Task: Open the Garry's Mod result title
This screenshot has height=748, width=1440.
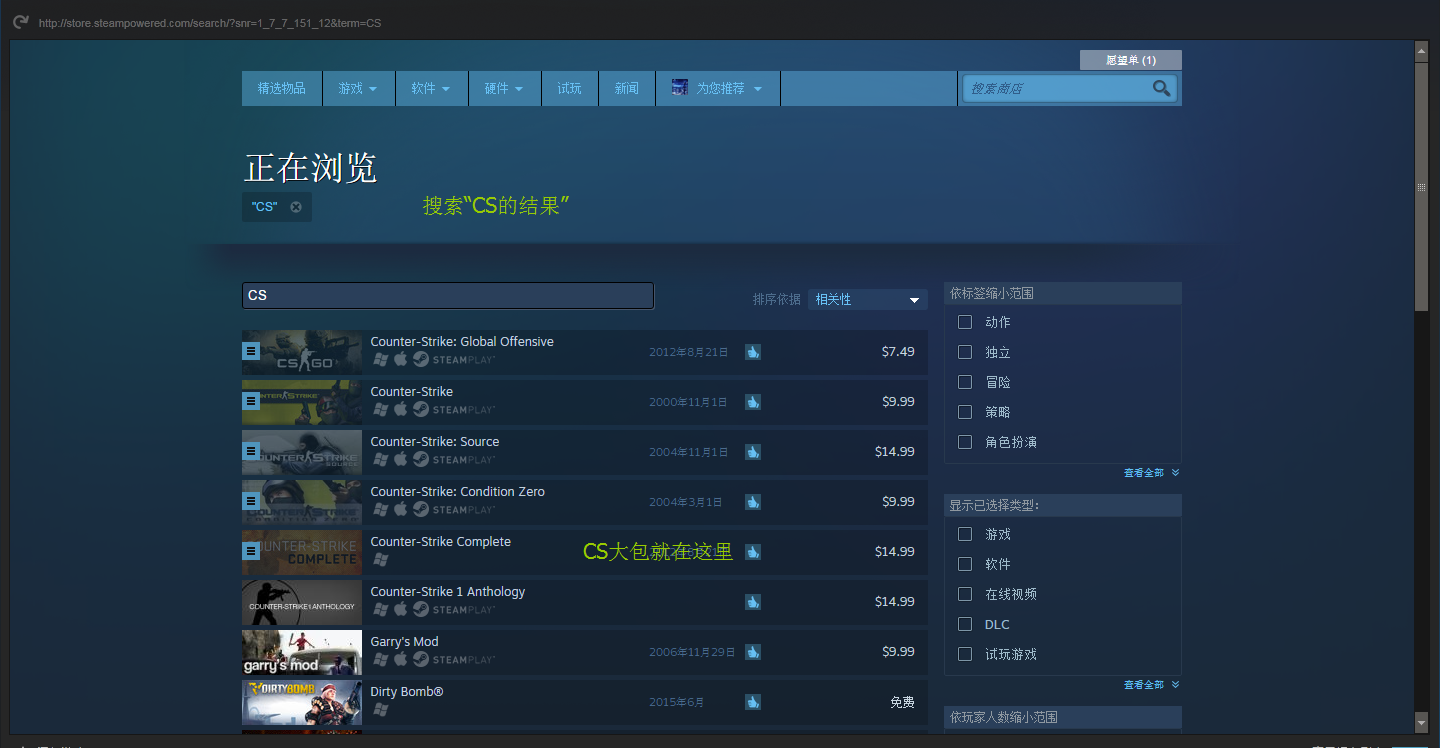Action: [x=405, y=641]
